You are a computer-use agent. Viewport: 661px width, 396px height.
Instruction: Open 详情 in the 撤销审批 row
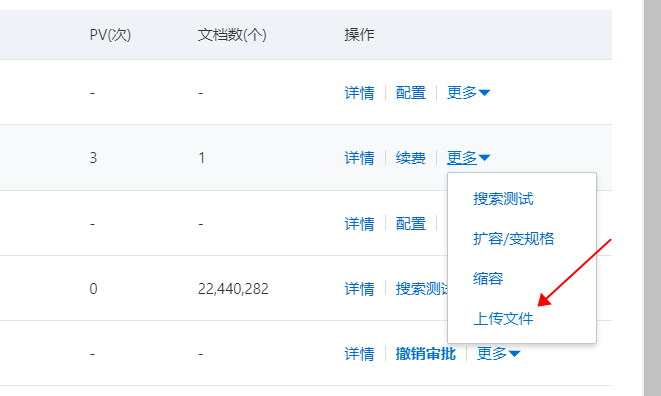(359, 354)
